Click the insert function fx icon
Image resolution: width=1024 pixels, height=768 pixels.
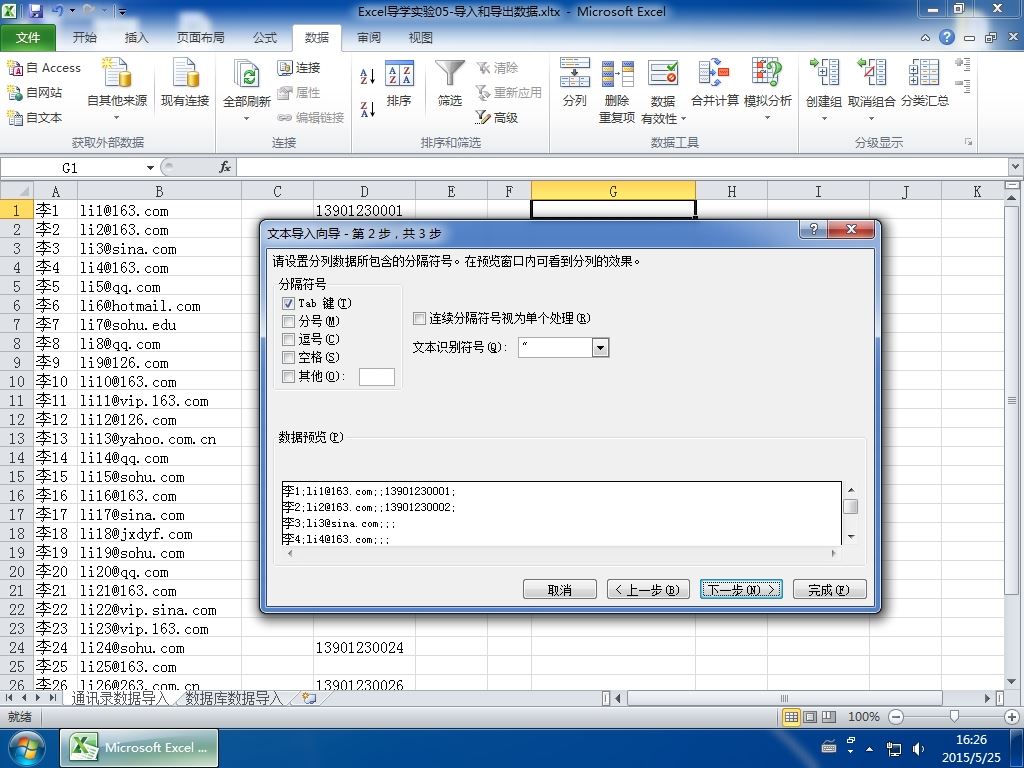tap(225, 167)
